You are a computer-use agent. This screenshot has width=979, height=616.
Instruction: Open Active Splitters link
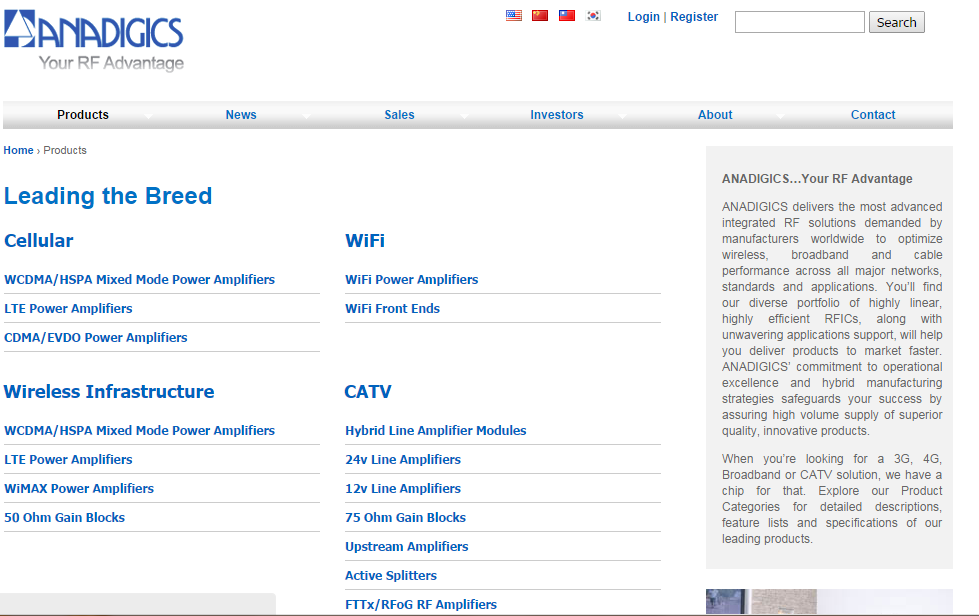[391, 575]
